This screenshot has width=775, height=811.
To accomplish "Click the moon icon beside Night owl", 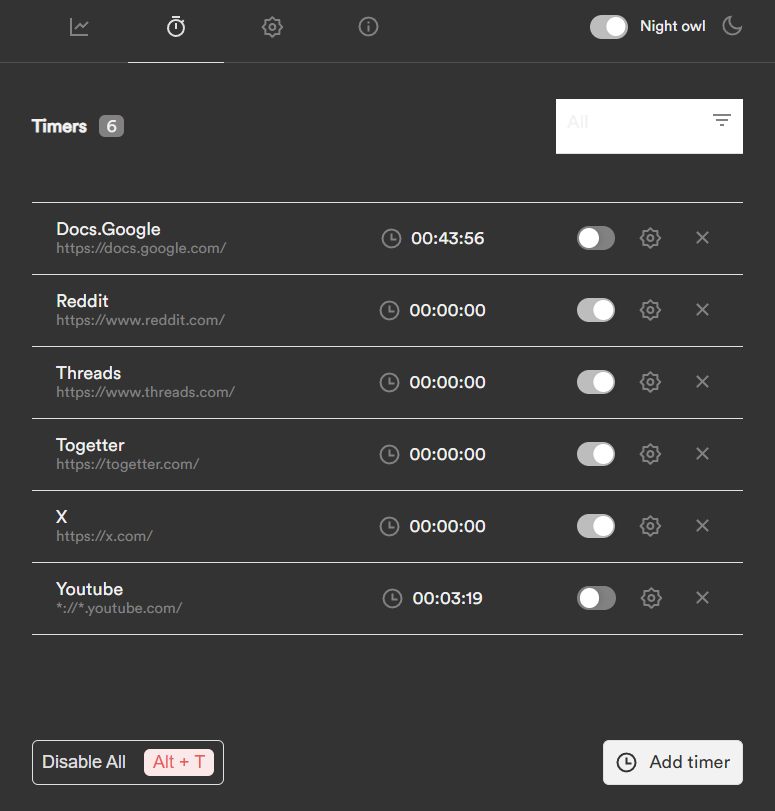I will [x=732, y=27].
